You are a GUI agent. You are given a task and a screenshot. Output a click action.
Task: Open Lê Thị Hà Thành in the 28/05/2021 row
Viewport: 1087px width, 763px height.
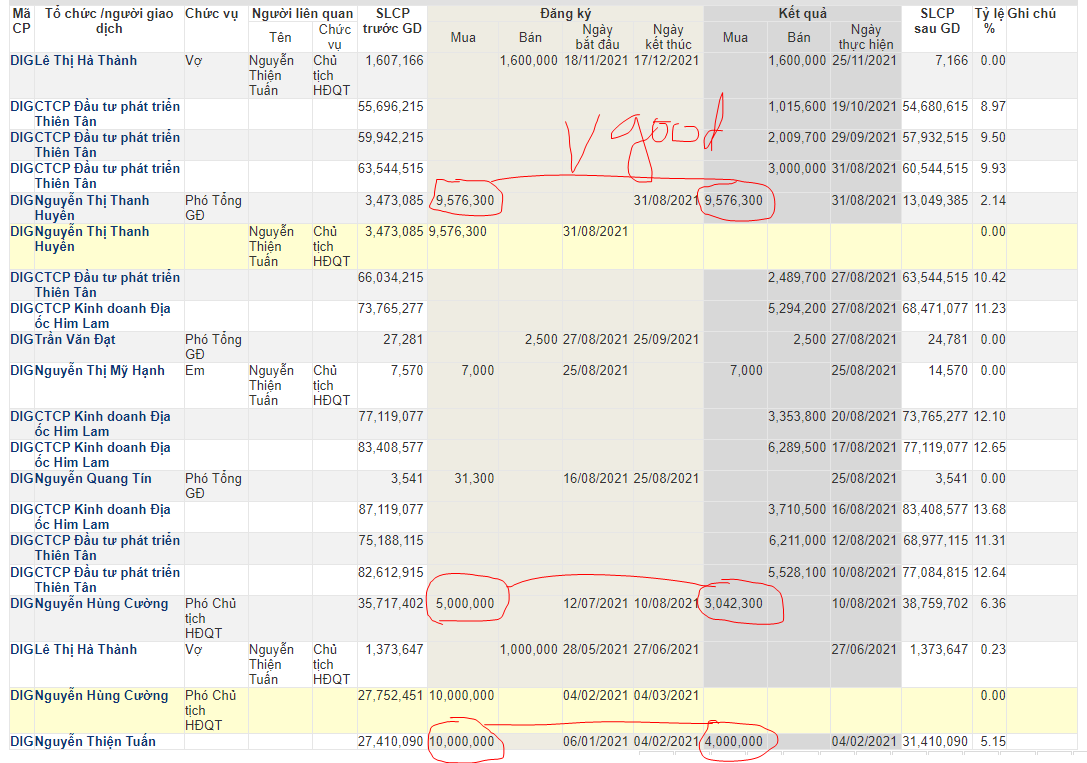point(86,650)
